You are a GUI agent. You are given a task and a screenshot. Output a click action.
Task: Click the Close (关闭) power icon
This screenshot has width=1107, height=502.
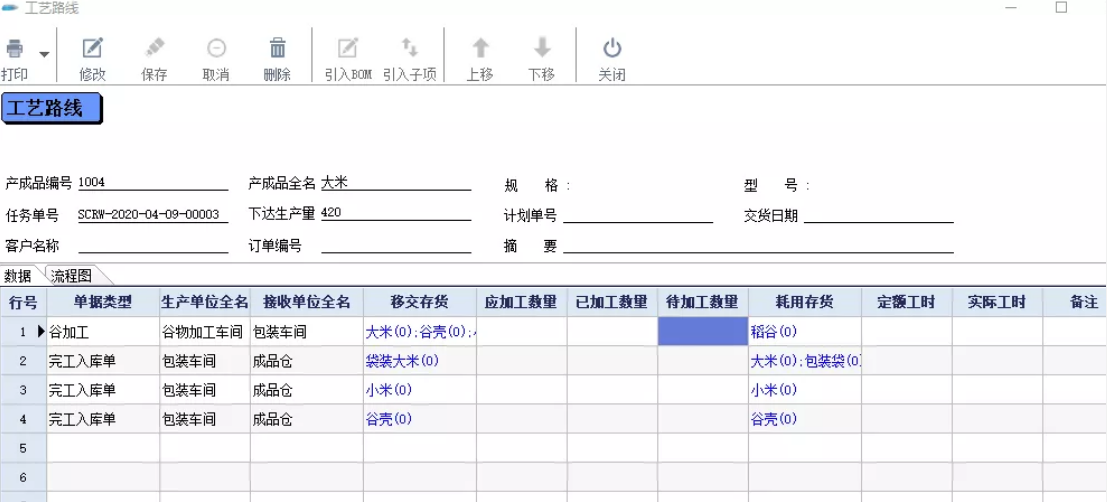point(611,49)
